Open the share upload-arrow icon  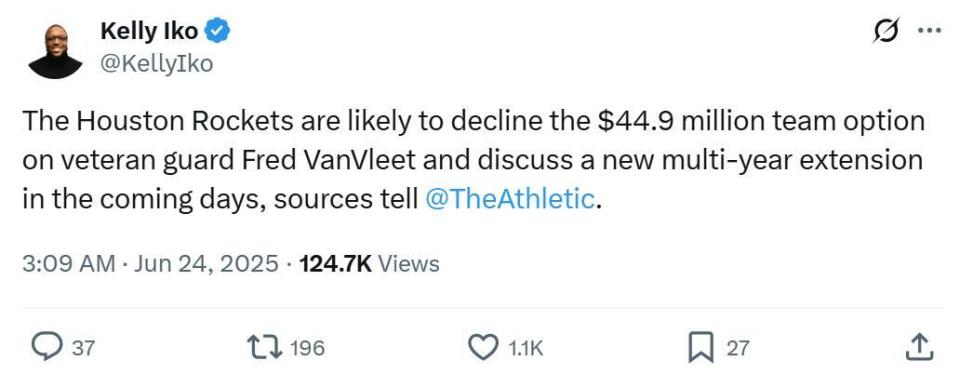coord(920,347)
